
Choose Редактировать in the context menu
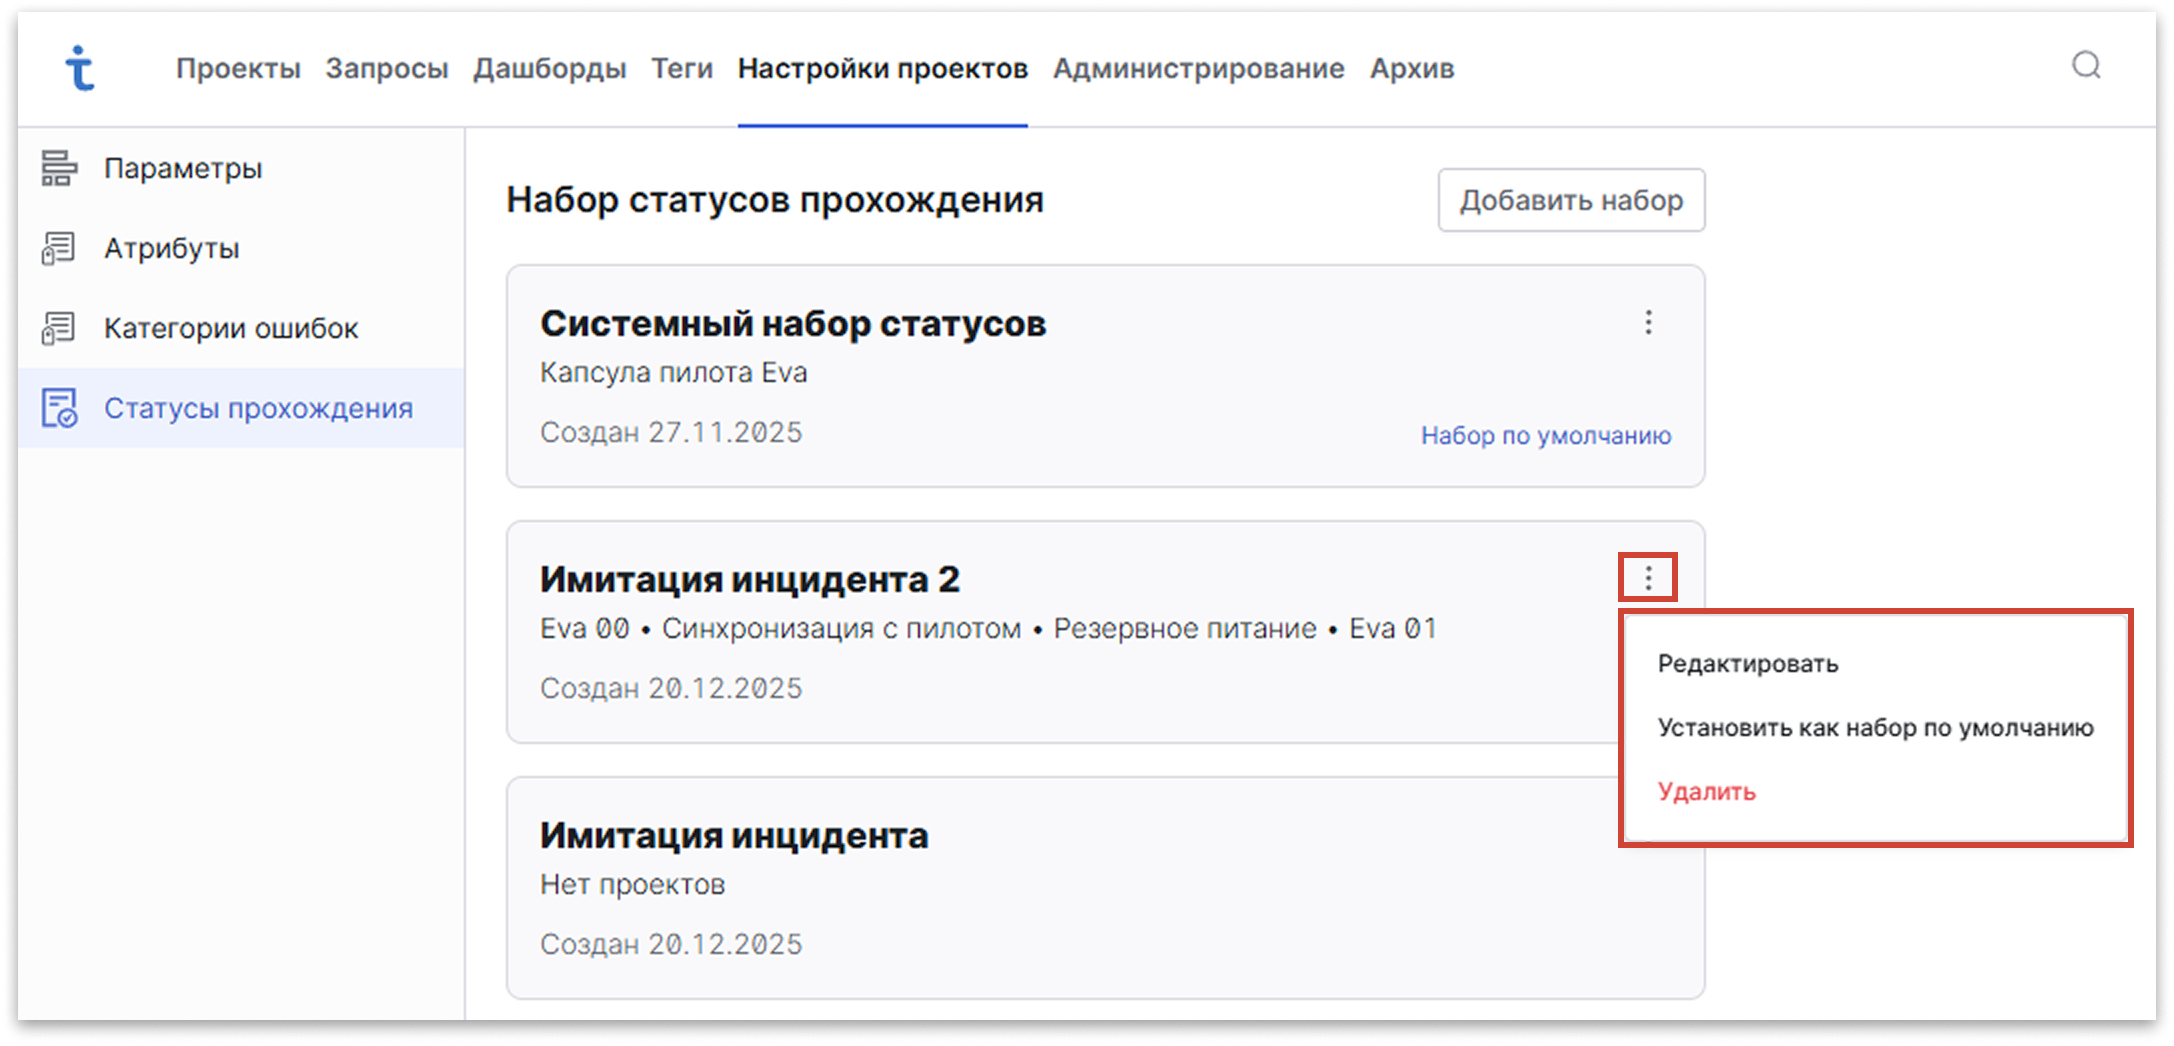(1746, 663)
